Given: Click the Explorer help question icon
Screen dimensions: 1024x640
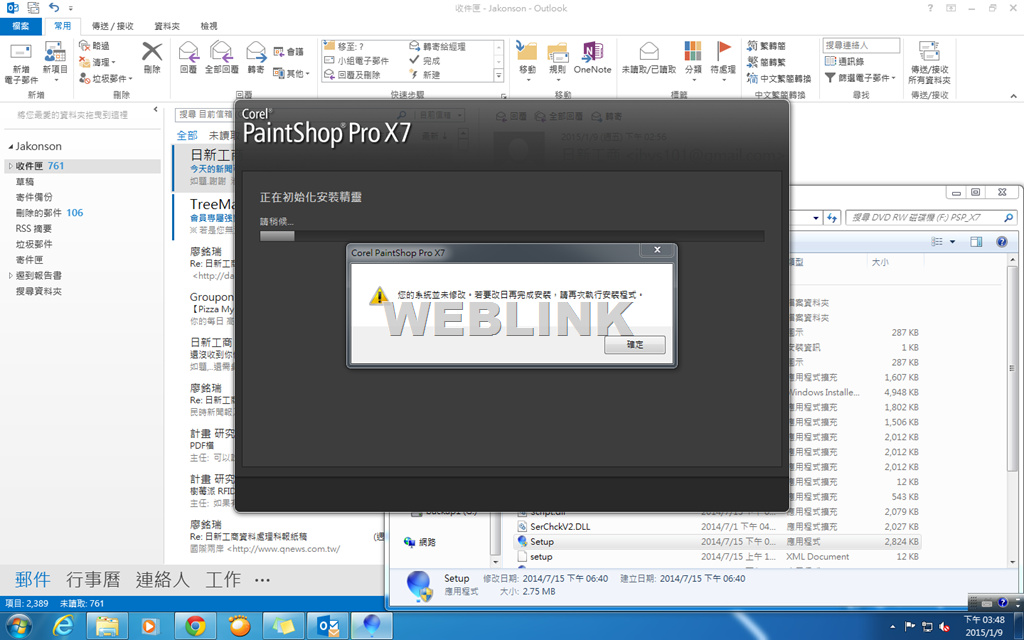Looking at the screenshot, I should pyautogui.click(x=1002, y=242).
